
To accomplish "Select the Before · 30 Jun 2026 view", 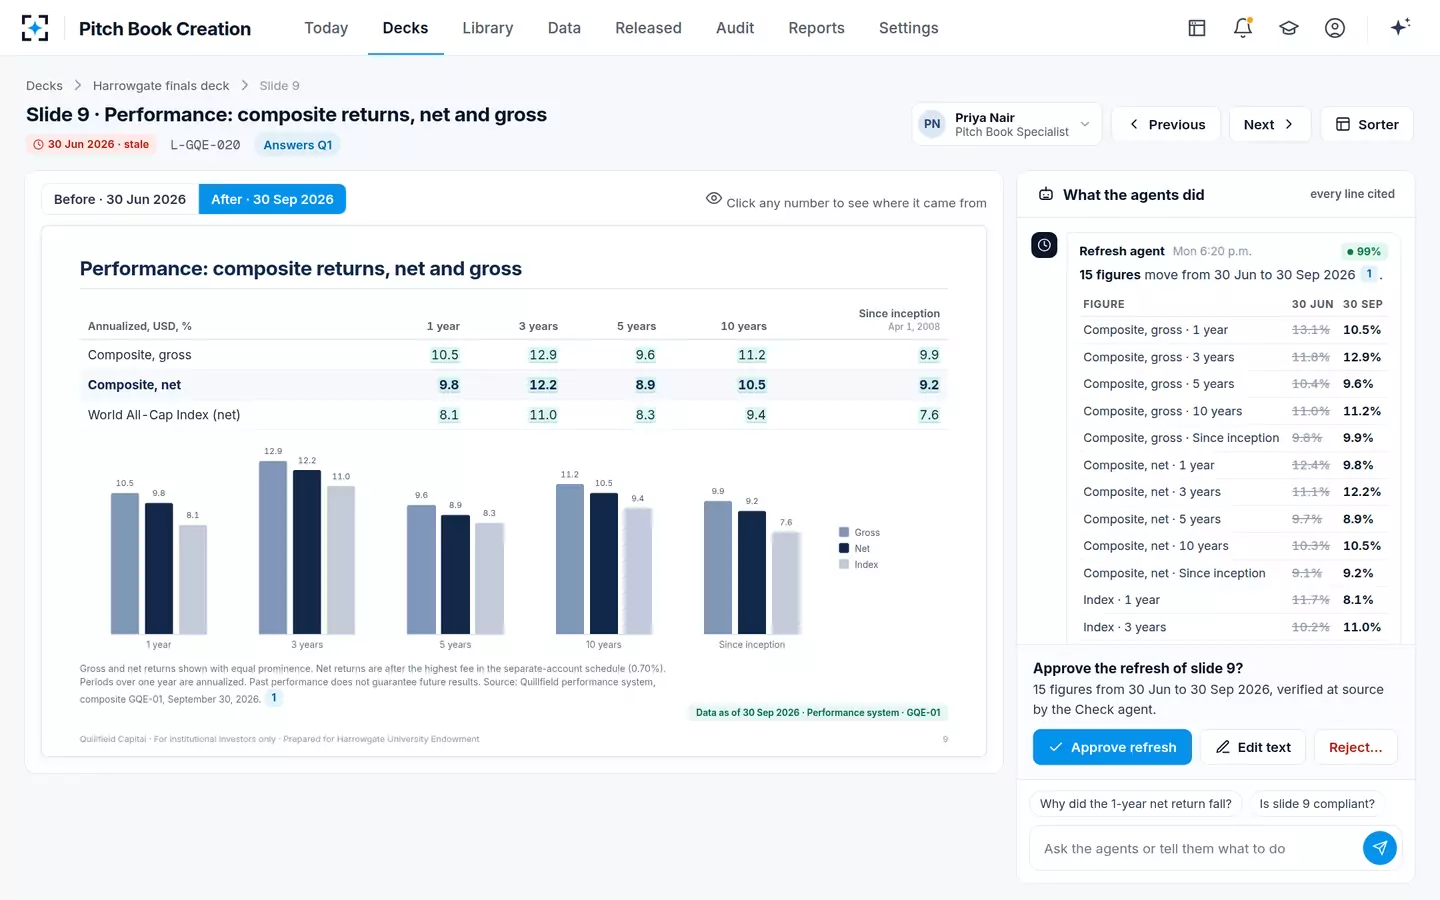I will click(x=120, y=199).
